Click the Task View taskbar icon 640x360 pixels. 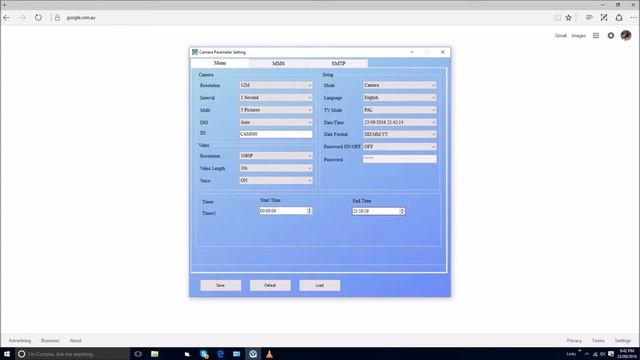[138, 354]
